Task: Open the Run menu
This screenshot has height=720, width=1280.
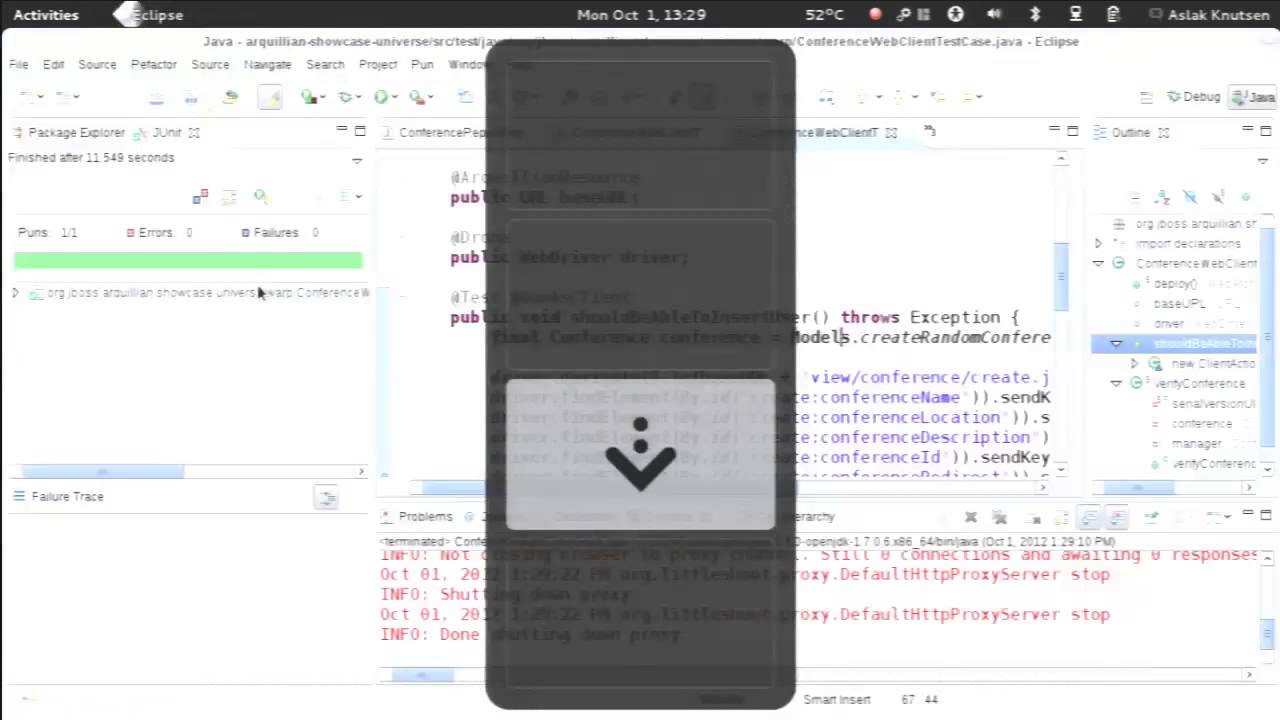Action: coord(422,64)
